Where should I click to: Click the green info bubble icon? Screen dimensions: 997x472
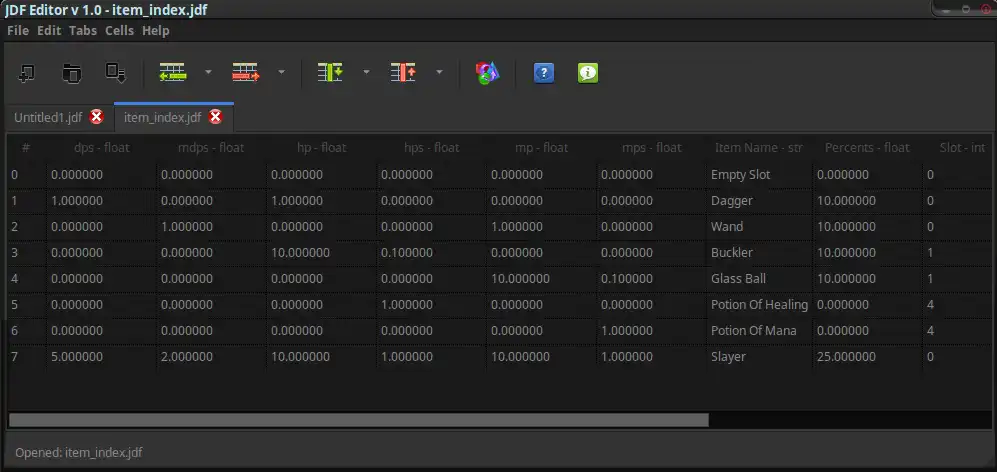[x=588, y=73]
